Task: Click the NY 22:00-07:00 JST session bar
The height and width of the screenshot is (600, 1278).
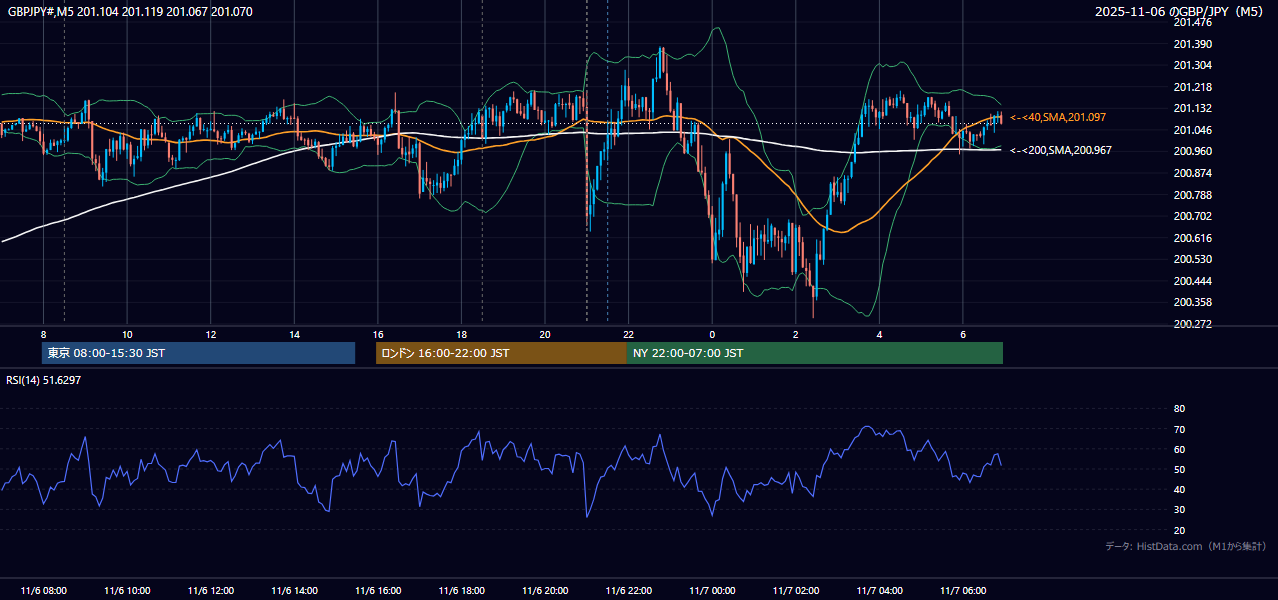Action: pos(815,353)
